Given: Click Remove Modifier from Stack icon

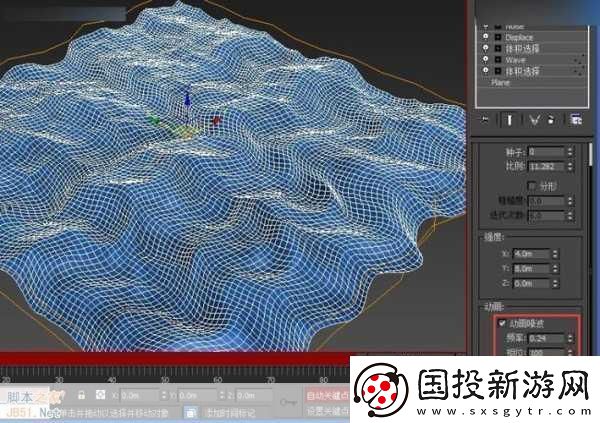Looking at the screenshot, I should click(551, 120).
